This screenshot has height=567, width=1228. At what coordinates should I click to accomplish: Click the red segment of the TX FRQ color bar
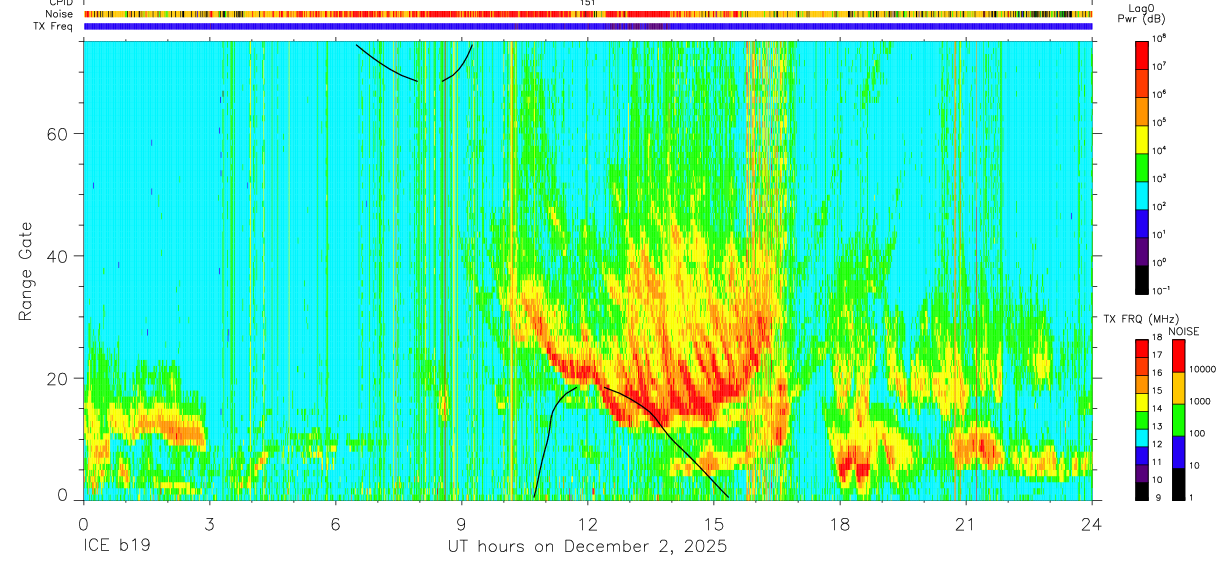1142,348
